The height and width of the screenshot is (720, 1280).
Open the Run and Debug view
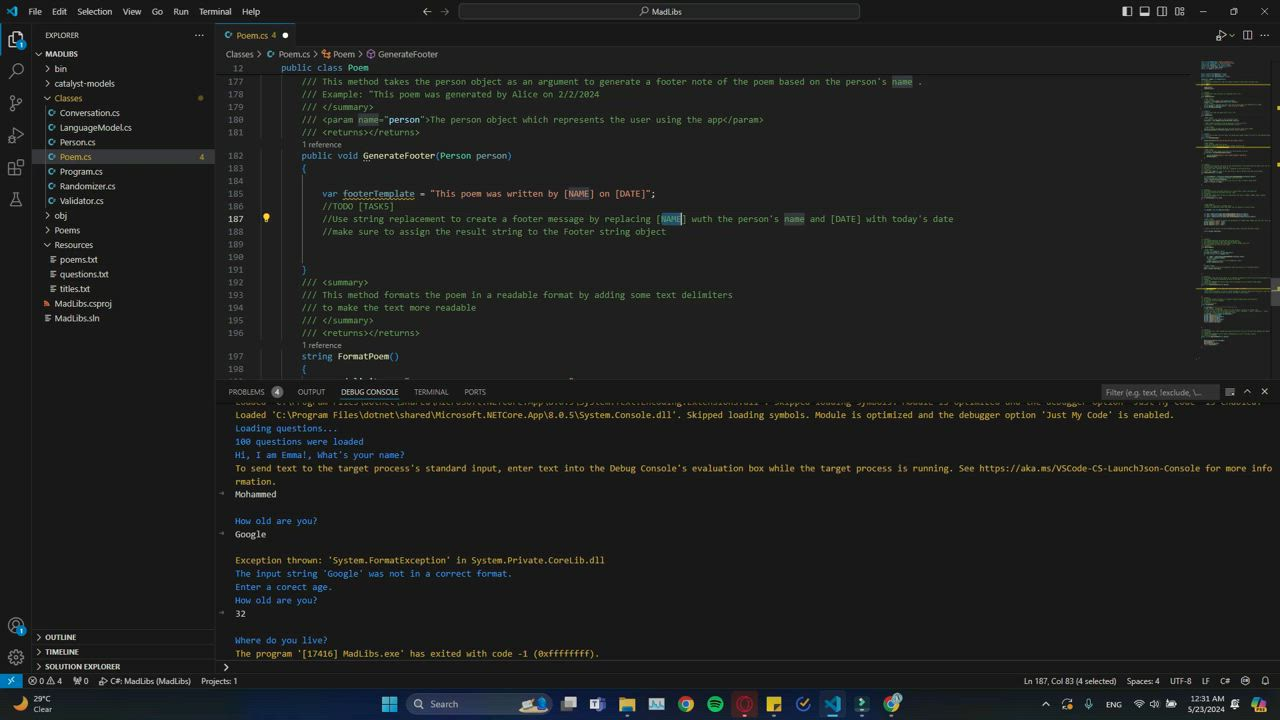click(16, 135)
